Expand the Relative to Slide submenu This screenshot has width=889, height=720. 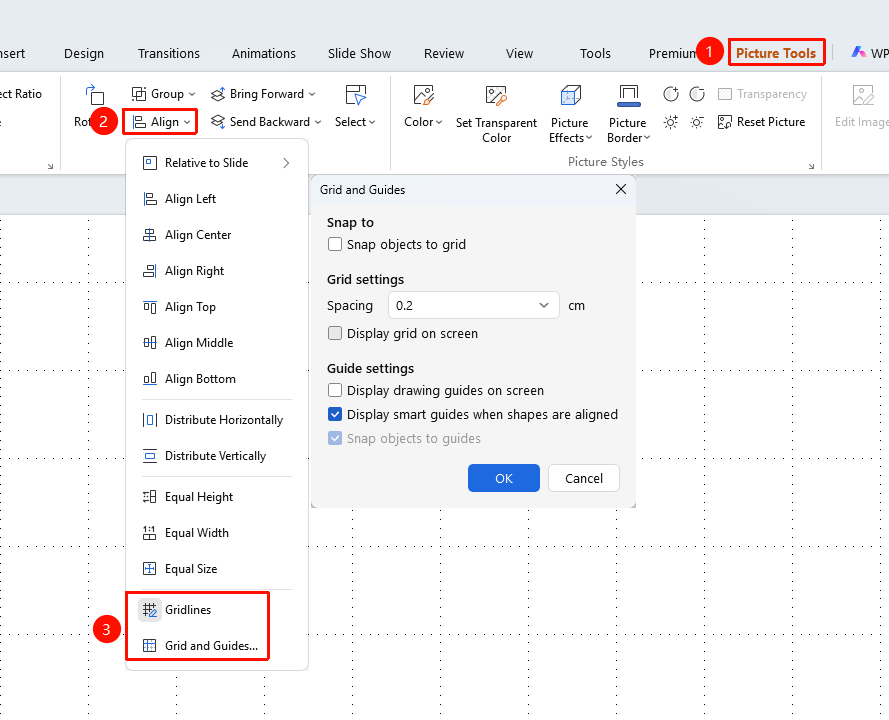217,163
